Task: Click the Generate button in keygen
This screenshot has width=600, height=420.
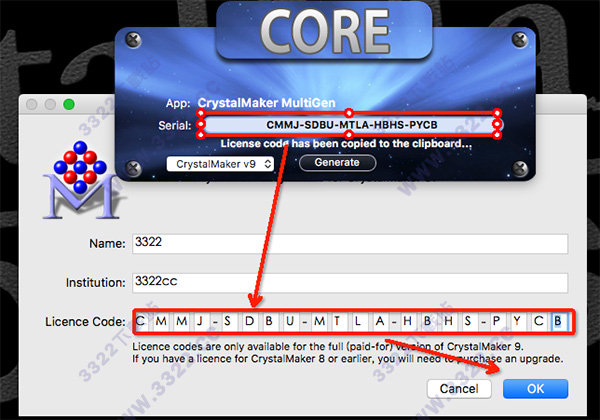Action: tap(337, 163)
